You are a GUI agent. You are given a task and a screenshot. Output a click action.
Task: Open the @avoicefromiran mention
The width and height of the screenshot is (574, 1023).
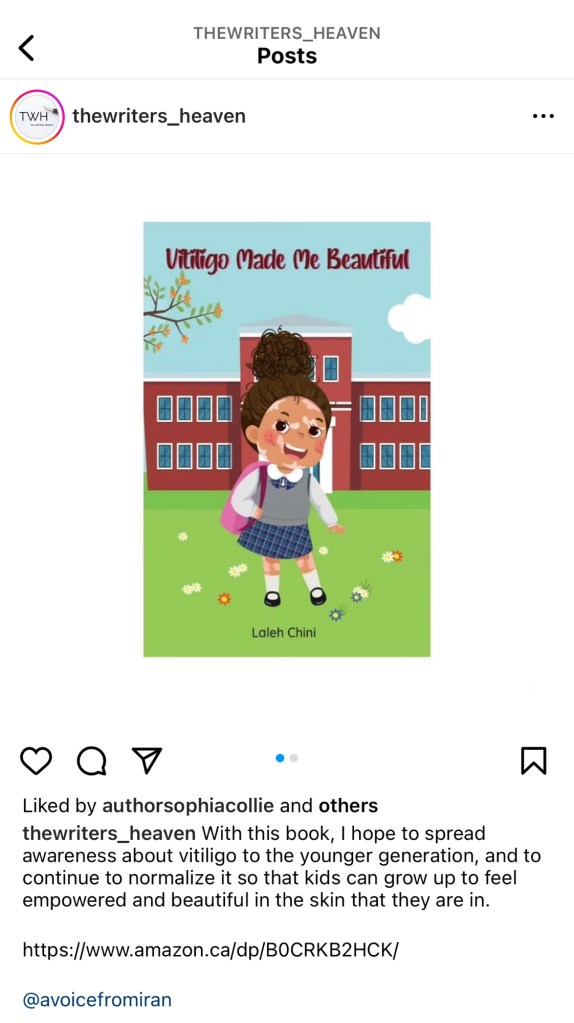(97, 1000)
